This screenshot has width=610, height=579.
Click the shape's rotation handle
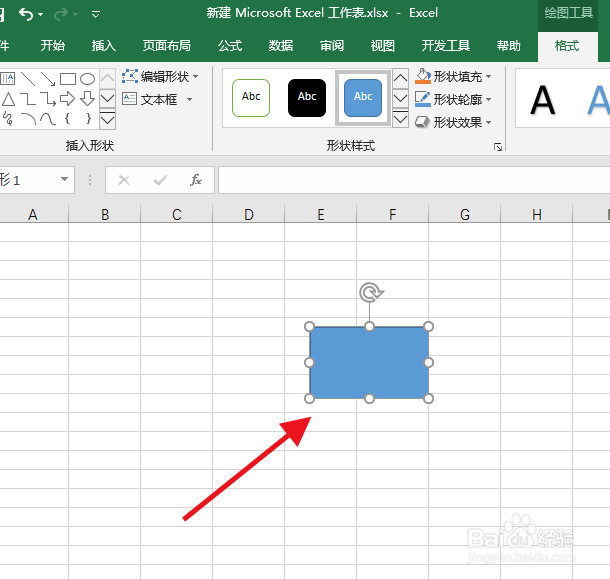pyautogui.click(x=370, y=293)
